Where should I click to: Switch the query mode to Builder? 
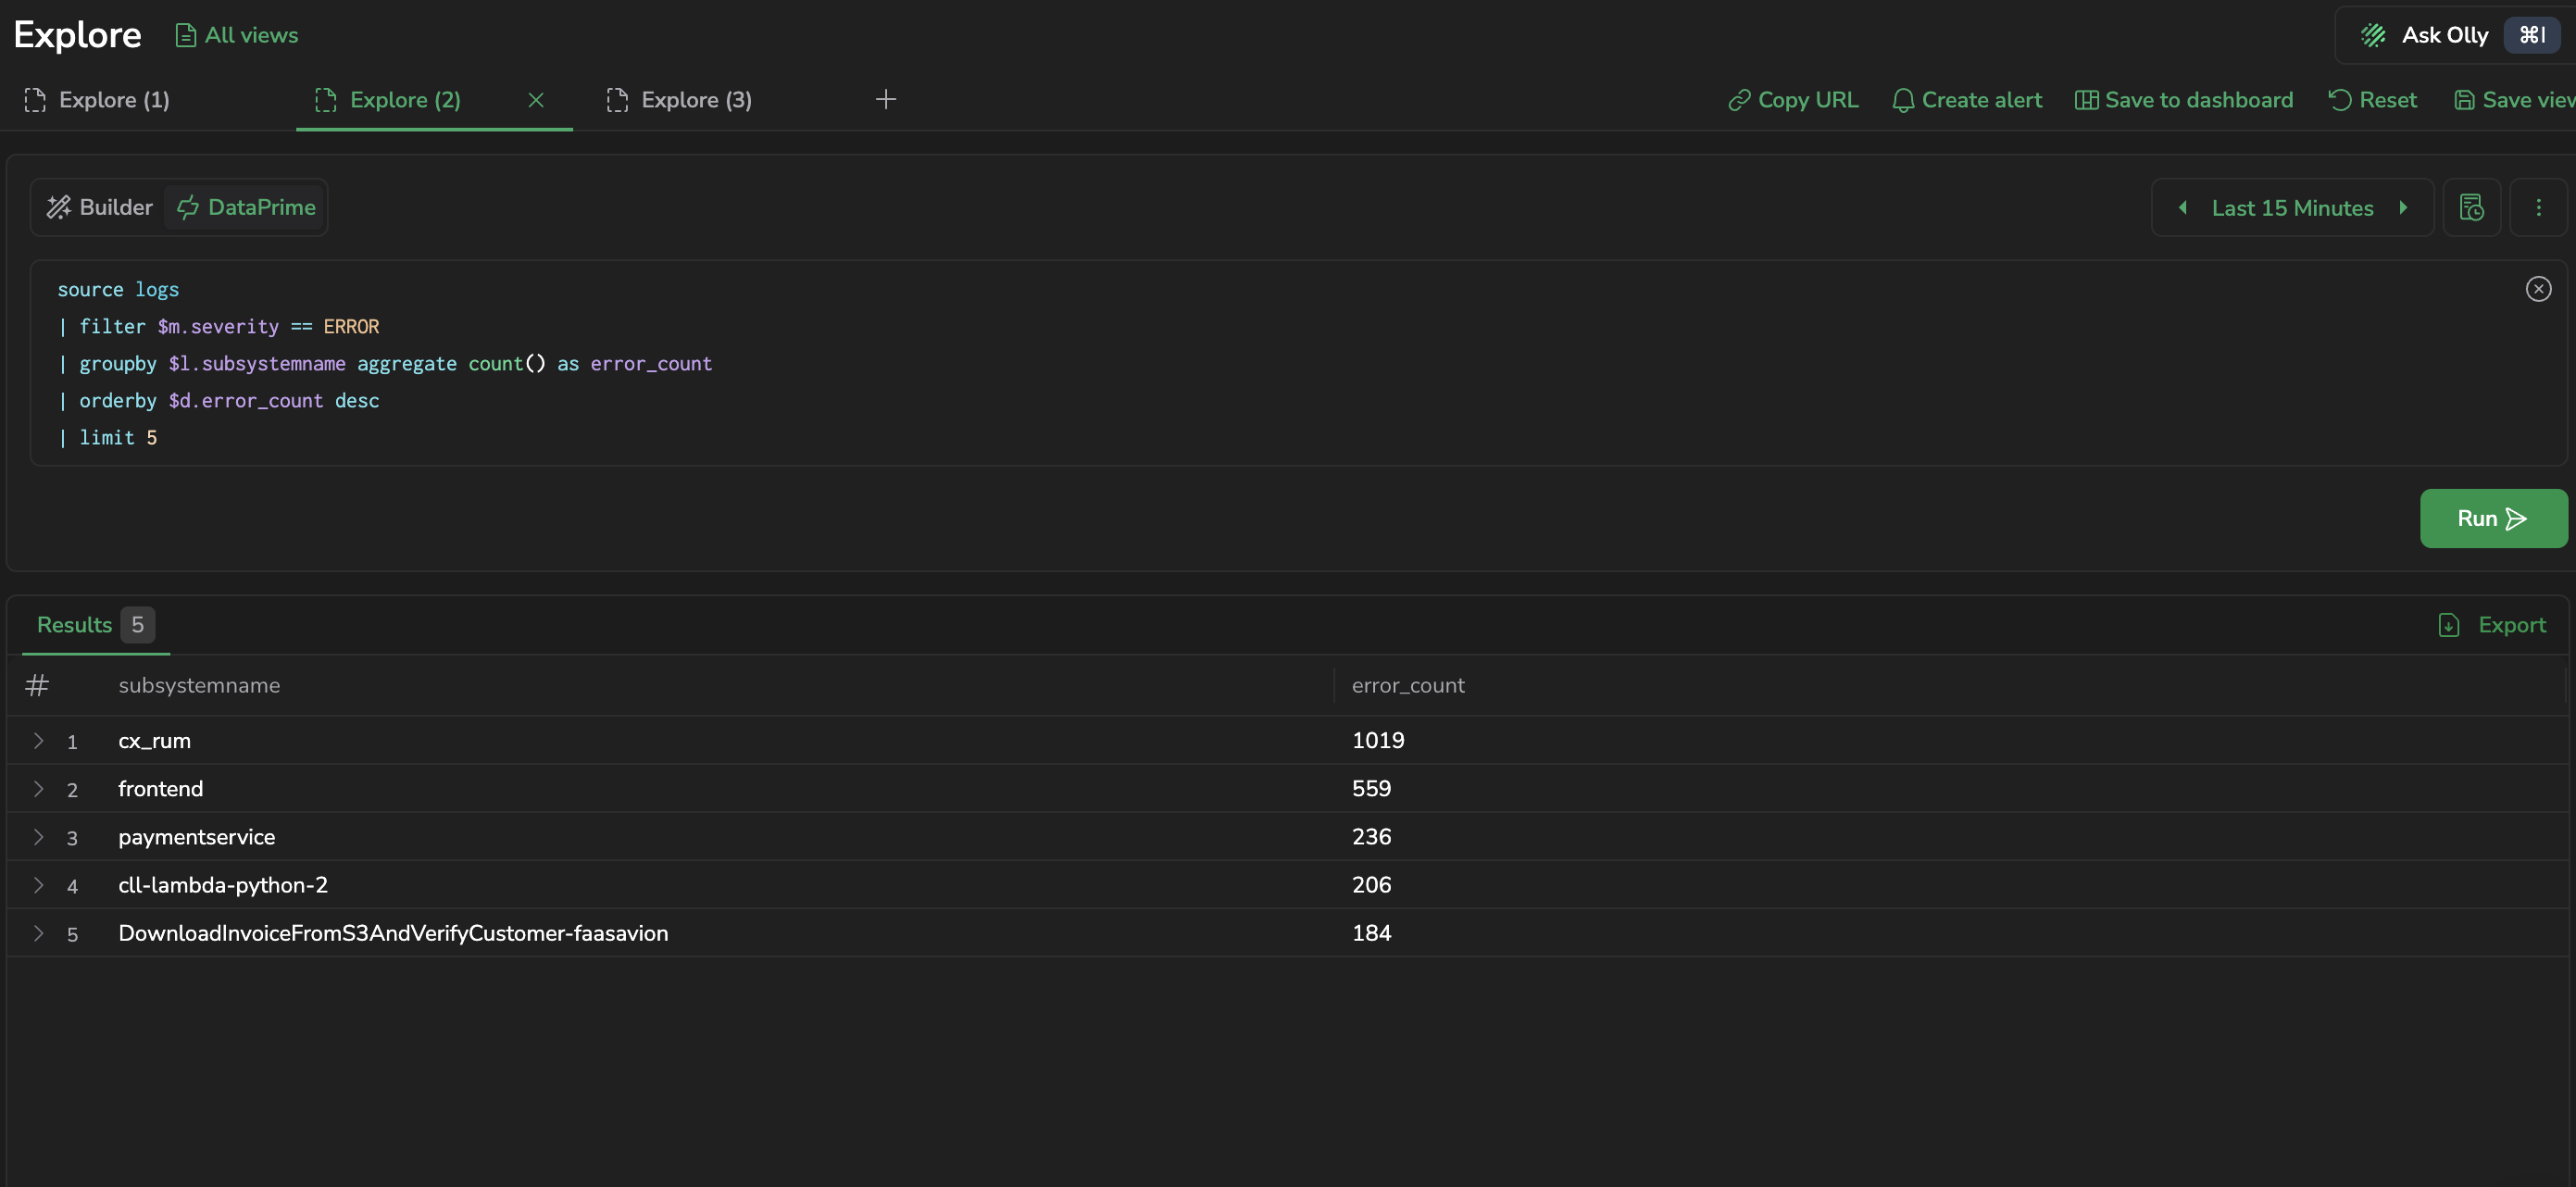[x=99, y=207]
